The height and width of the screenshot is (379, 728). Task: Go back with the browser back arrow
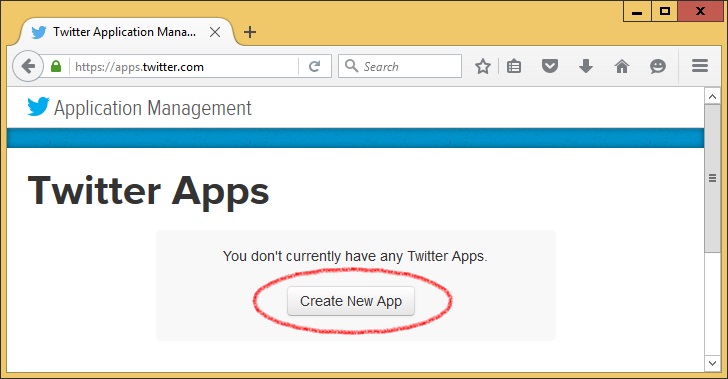28,66
